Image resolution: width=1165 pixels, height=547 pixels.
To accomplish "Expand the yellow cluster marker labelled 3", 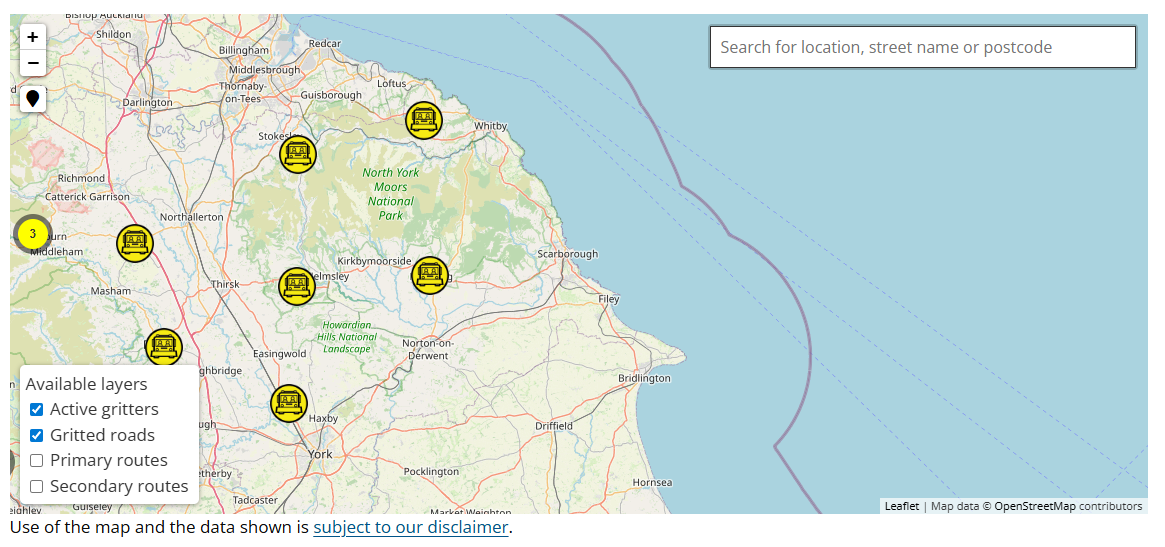I will coord(32,234).
